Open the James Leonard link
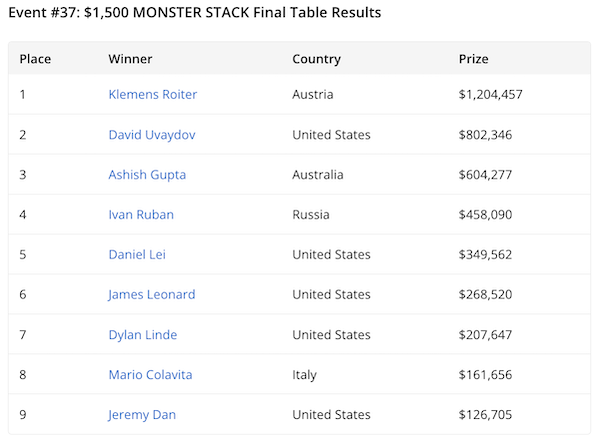The width and height of the screenshot is (600, 448). (x=152, y=294)
